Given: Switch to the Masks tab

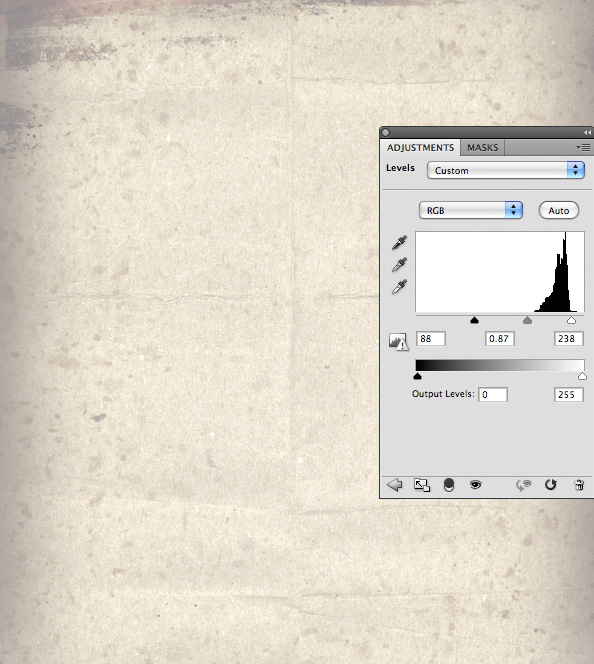Looking at the screenshot, I should 483,147.
